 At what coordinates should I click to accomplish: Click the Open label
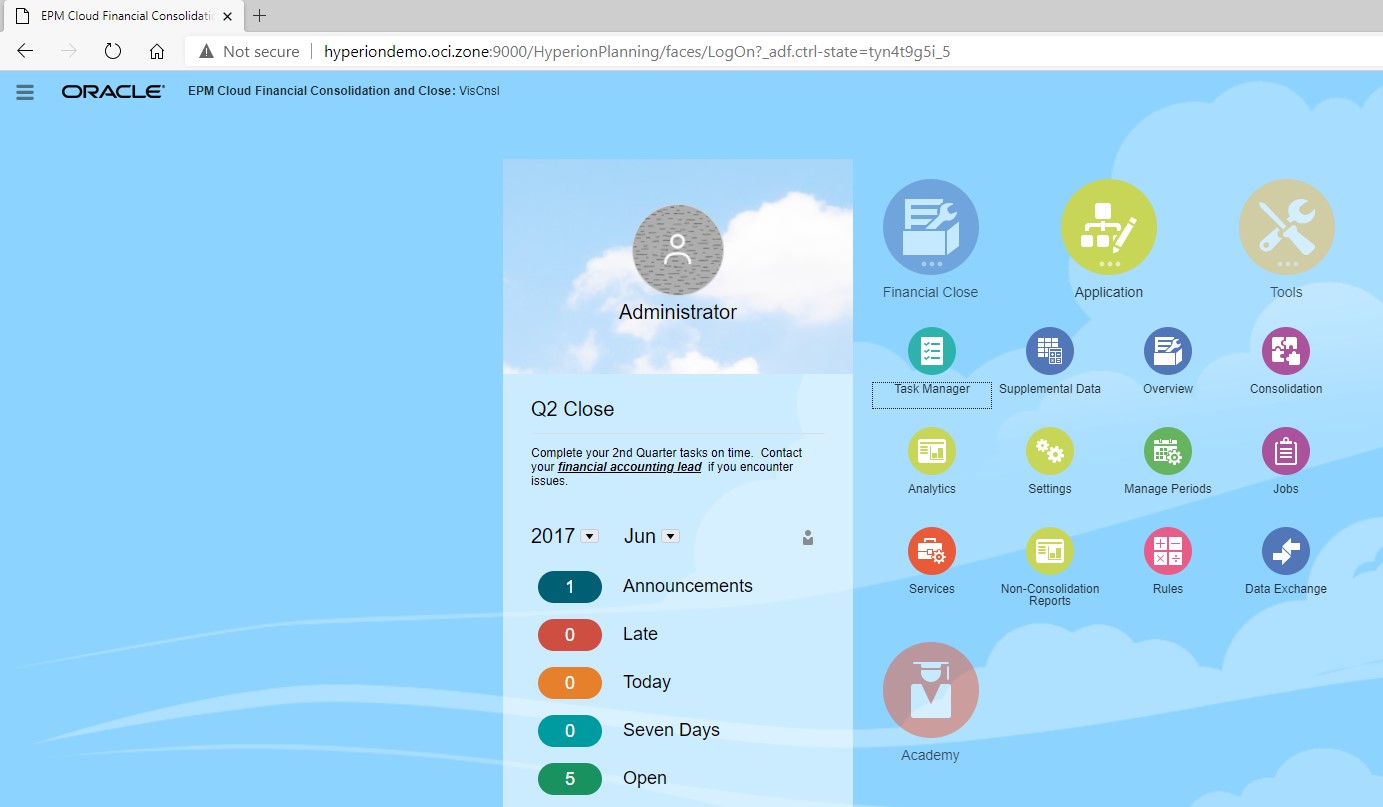coord(645,778)
